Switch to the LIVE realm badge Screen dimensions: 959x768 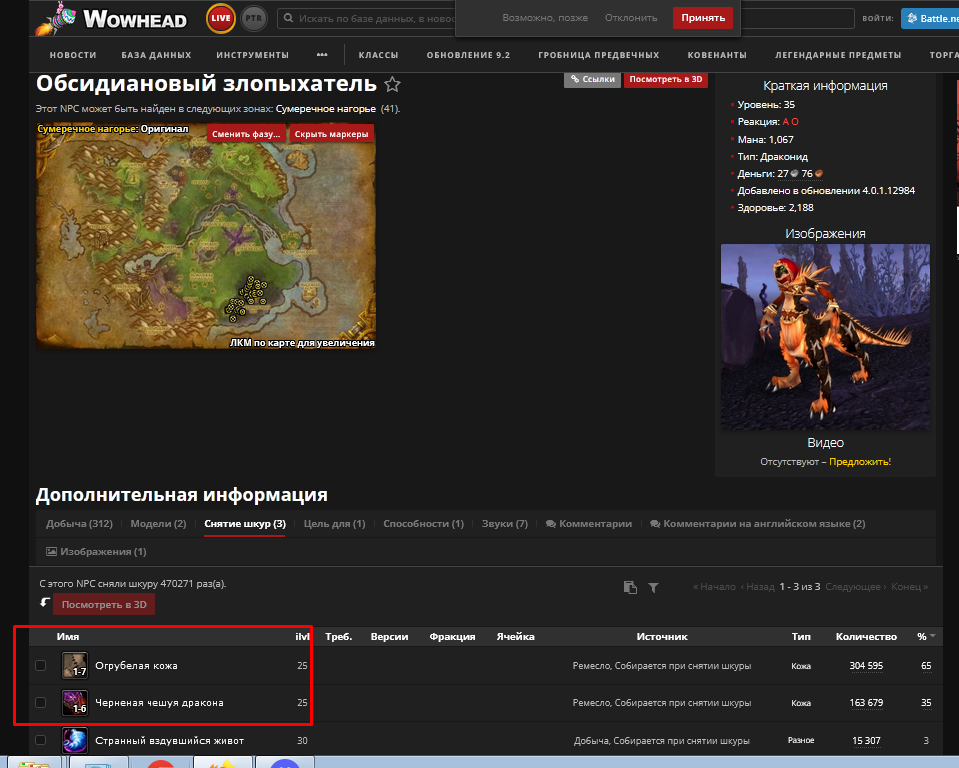(x=221, y=19)
